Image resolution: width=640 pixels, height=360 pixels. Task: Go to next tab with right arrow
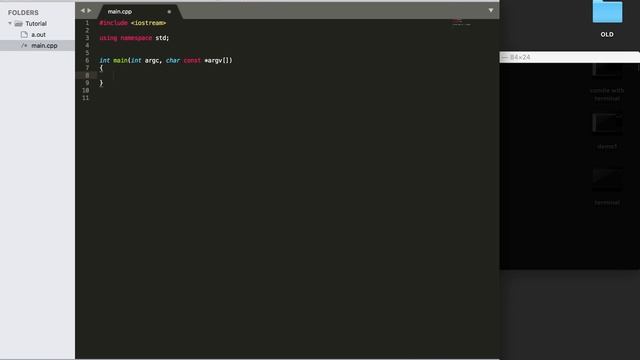89,11
